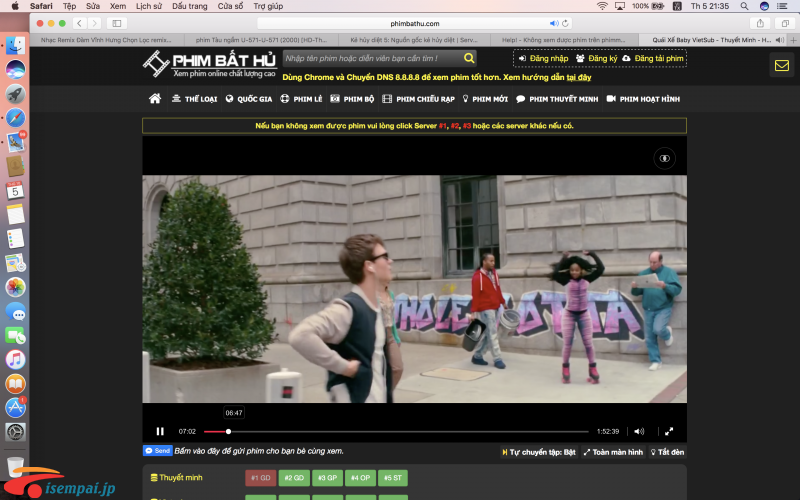Expand the QUỐC GIA country menu
Screen dimensions: 800x500
point(249,99)
